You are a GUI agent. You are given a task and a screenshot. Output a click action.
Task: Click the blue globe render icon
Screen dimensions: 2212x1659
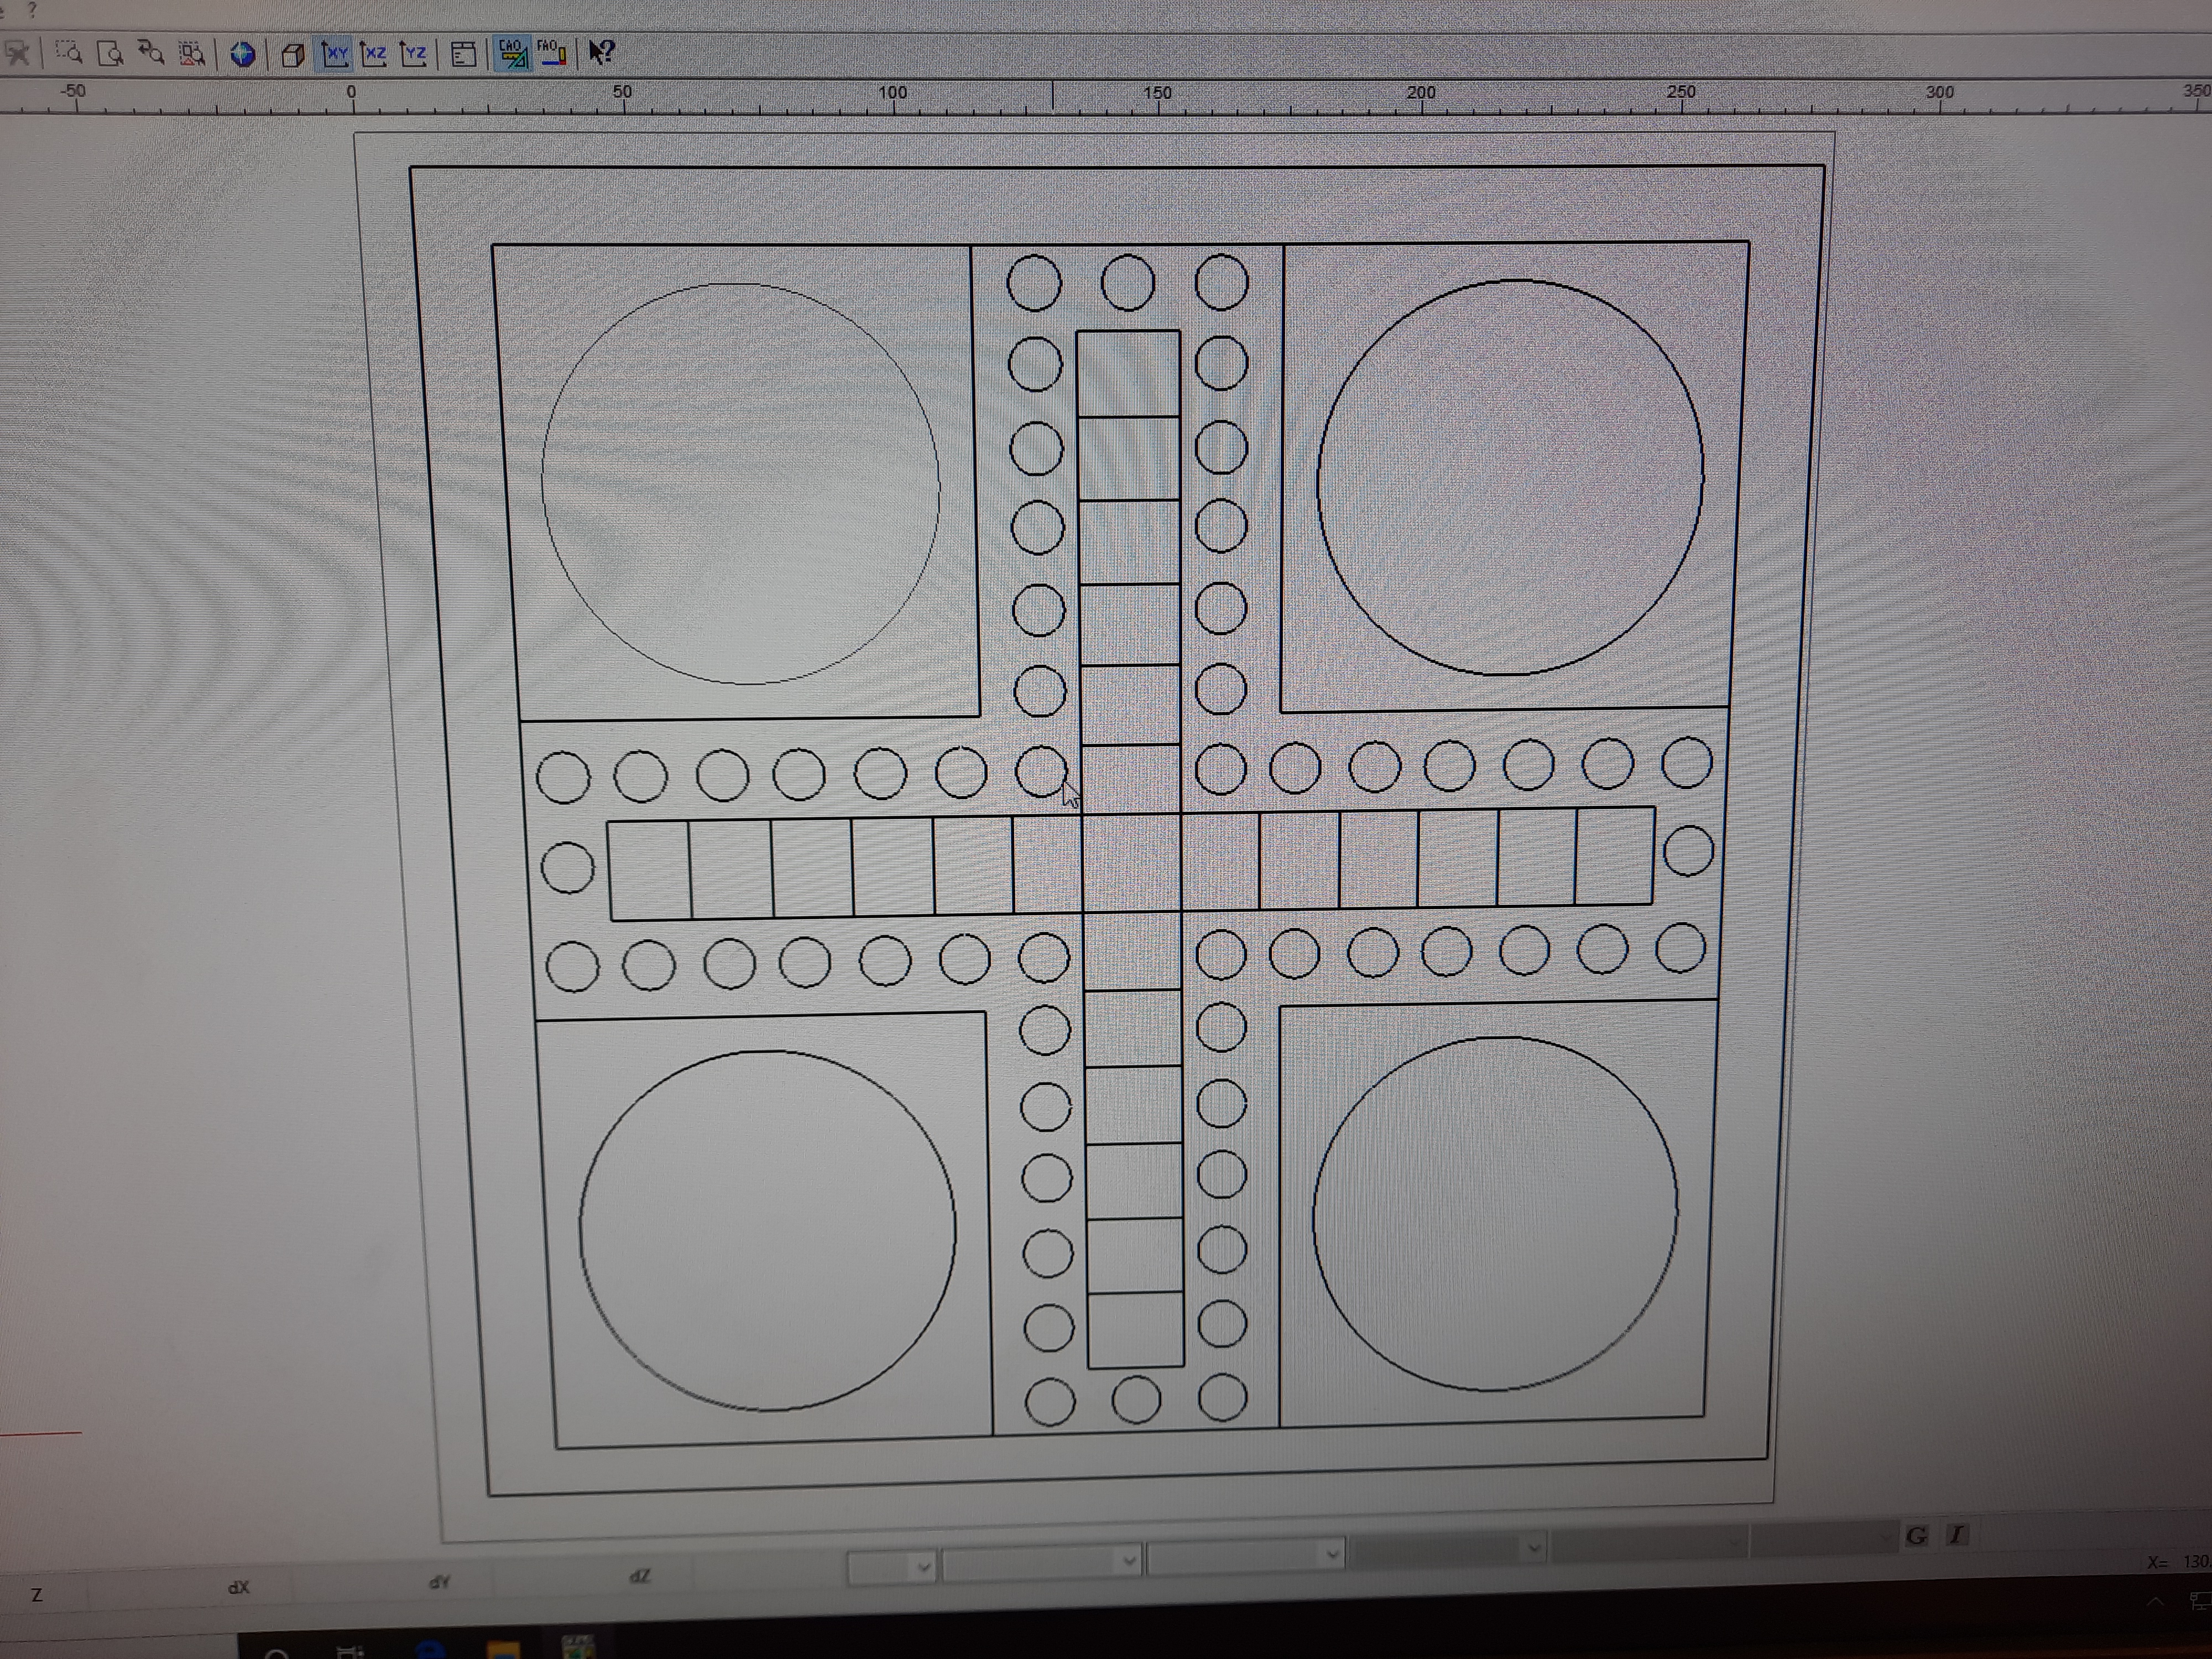pyautogui.click(x=243, y=54)
